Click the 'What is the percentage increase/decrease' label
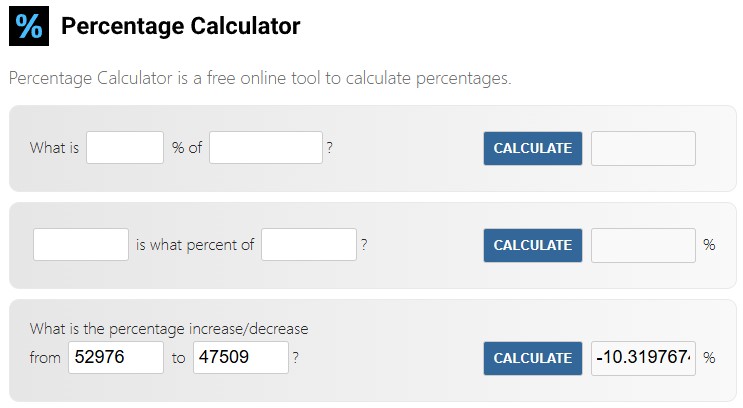The image size is (743, 408). [x=169, y=329]
